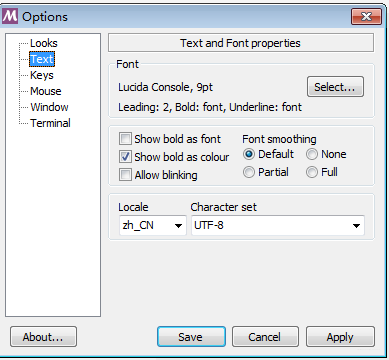Image resolution: width=389 pixels, height=360 pixels.
Task: Open the Window settings category
Action: [49, 107]
